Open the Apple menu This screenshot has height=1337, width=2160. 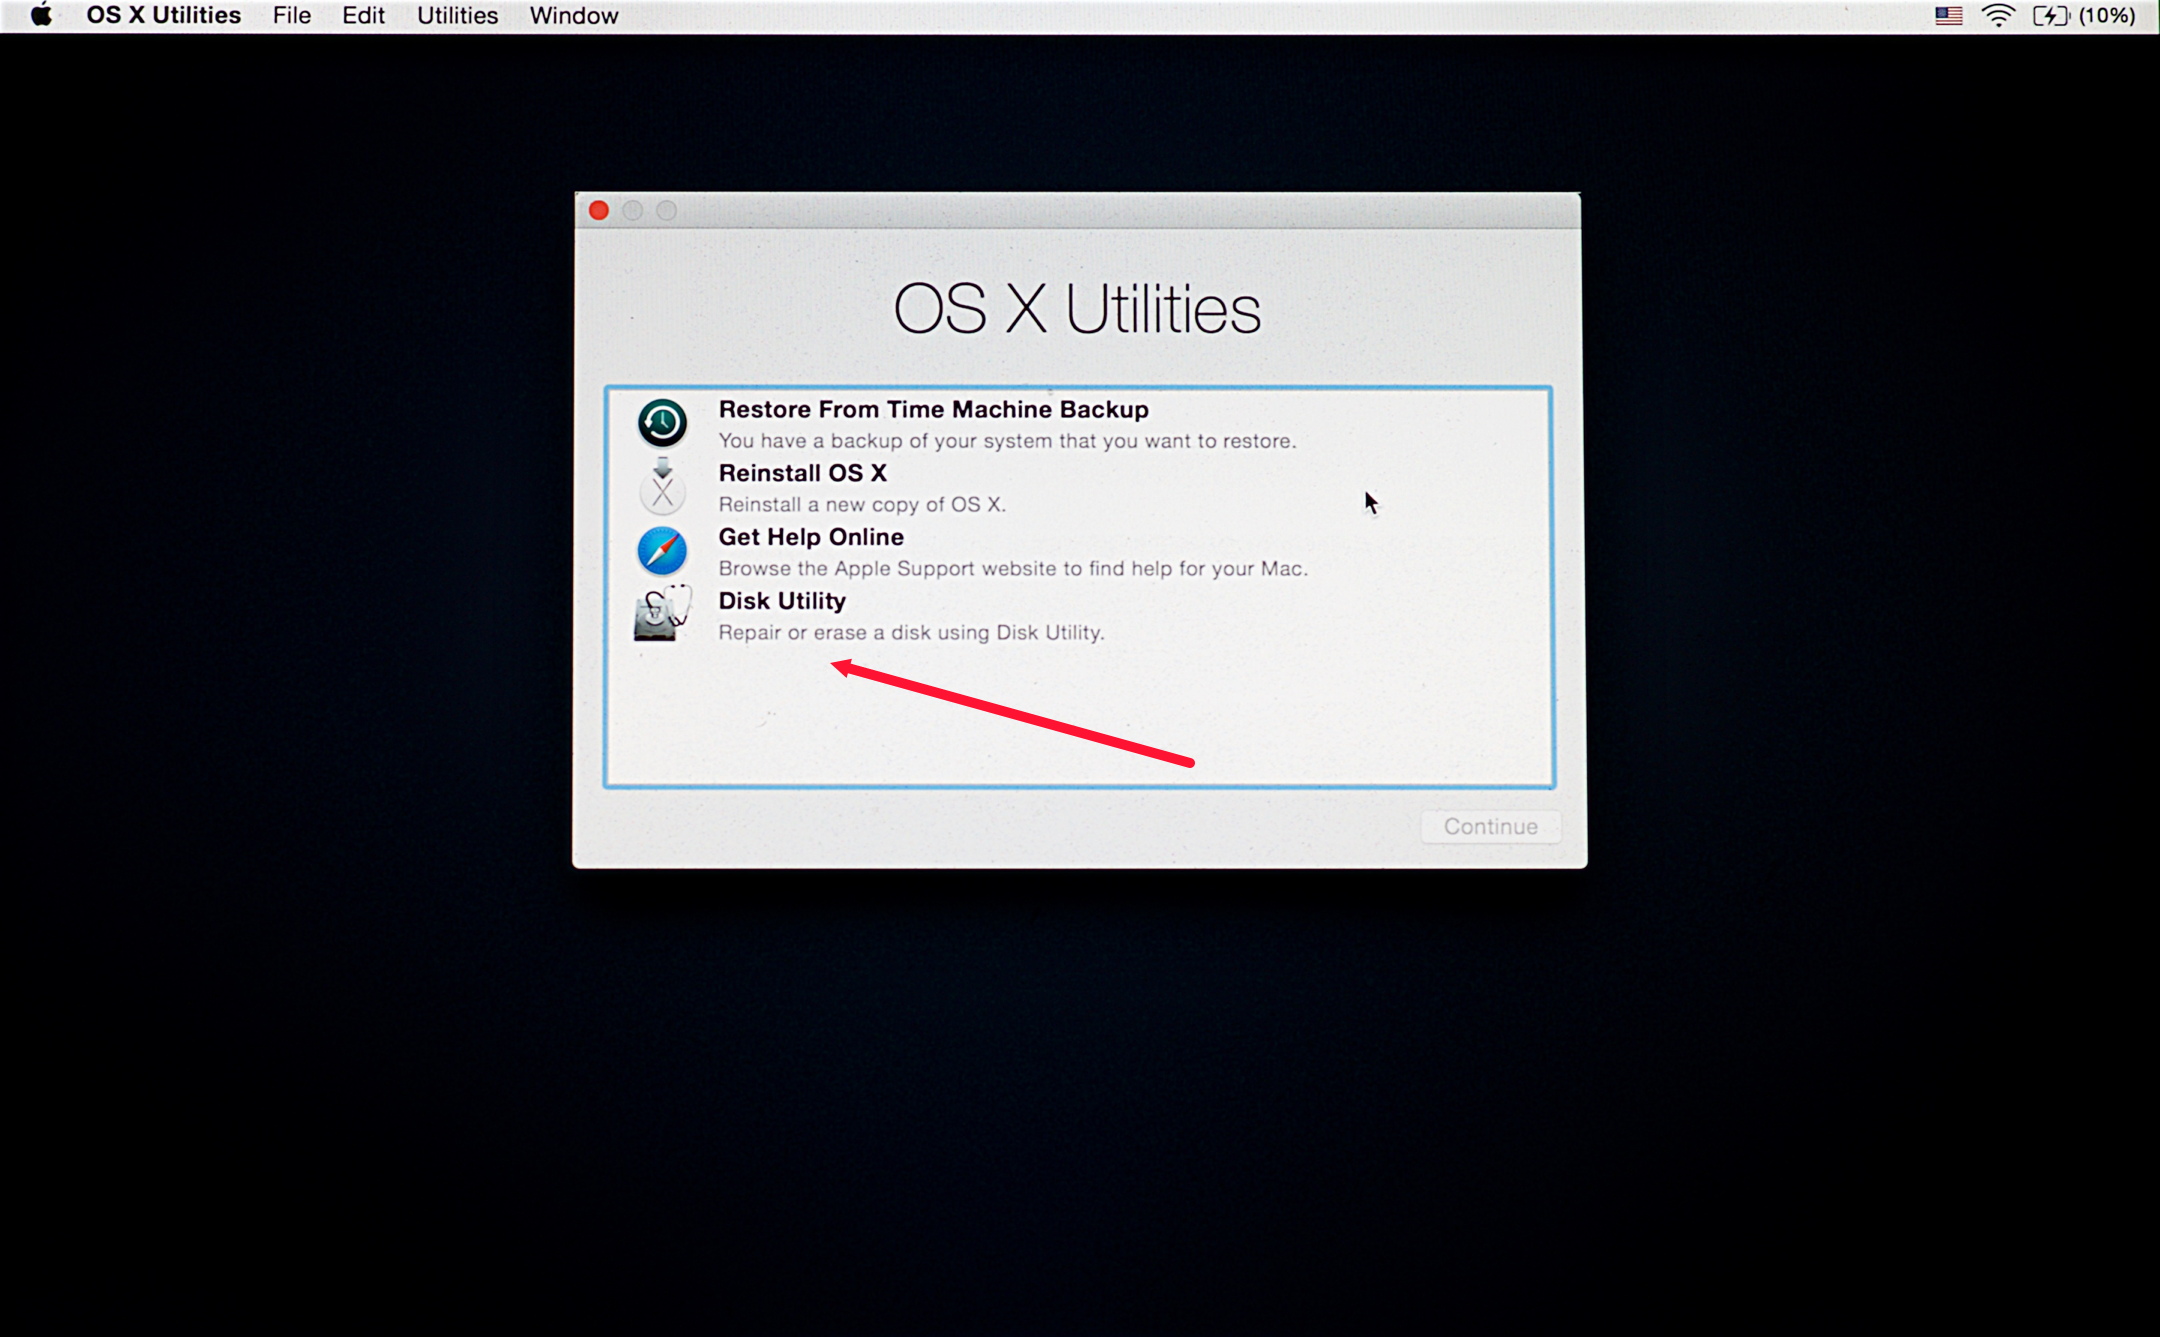coord(41,15)
